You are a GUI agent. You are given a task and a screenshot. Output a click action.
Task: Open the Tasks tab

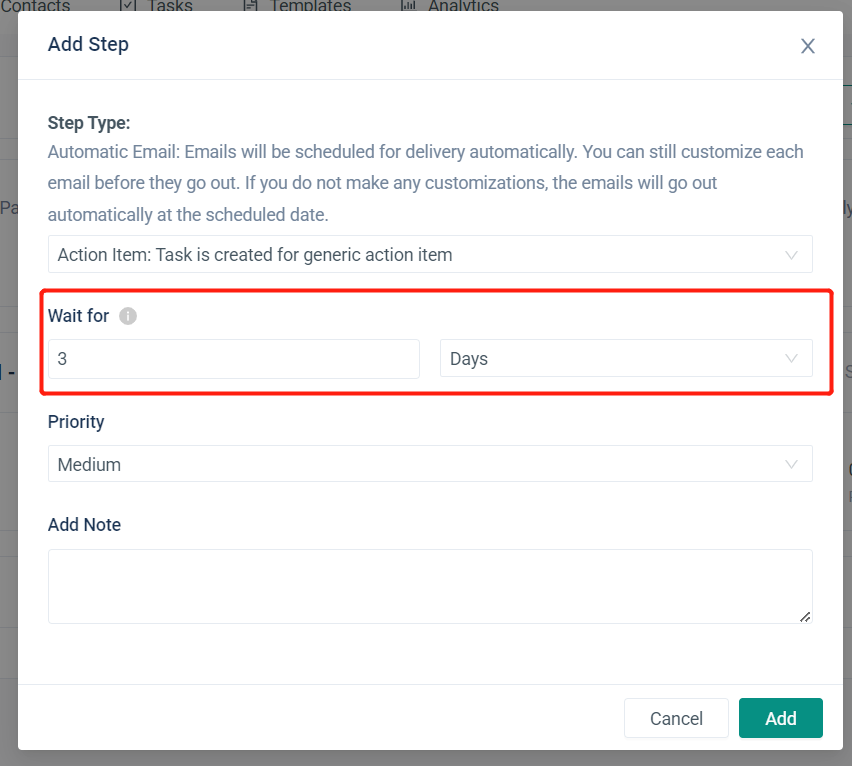tap(169, 6)
